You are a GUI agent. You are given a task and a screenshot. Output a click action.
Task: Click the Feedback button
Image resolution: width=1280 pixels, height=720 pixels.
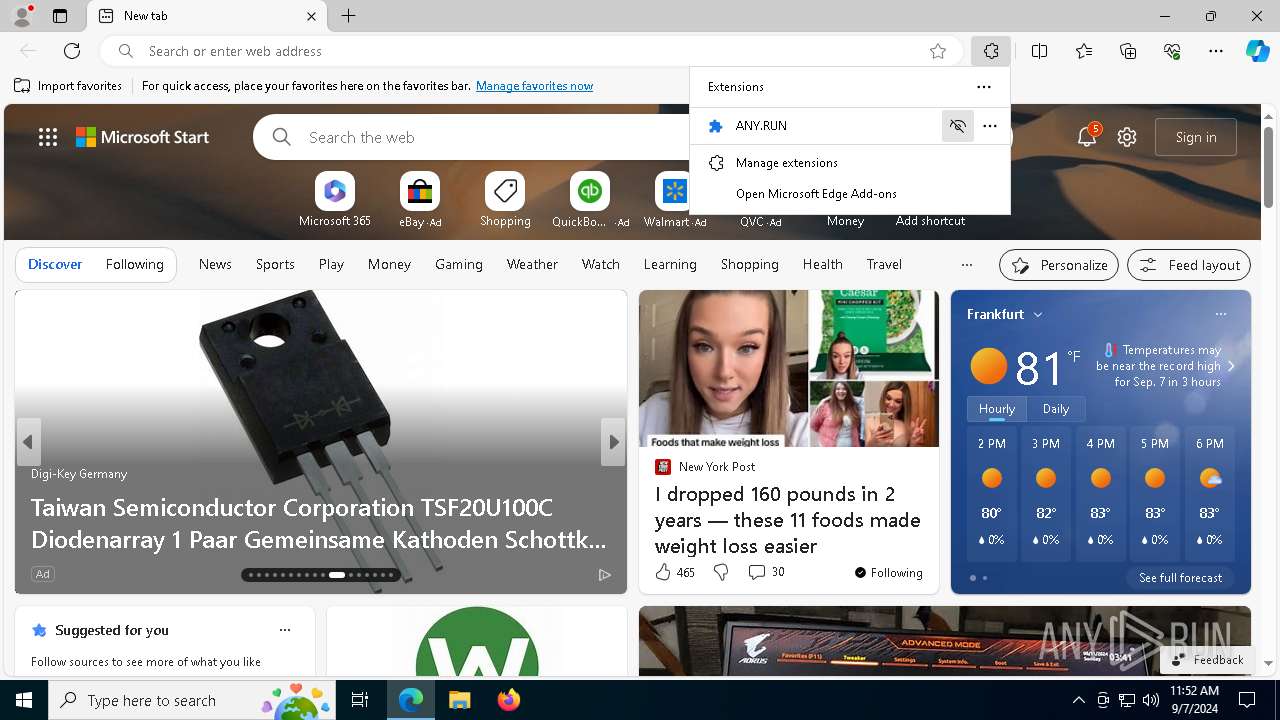(x=1208, y=660)
